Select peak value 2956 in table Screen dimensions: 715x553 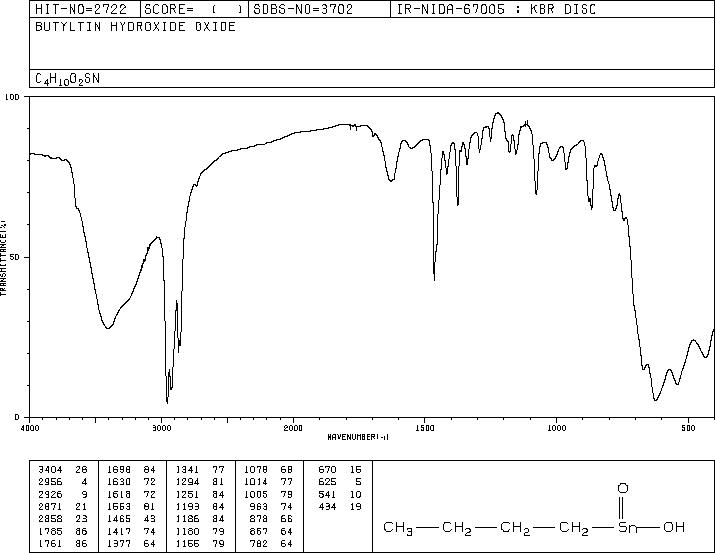pos(50,482)
